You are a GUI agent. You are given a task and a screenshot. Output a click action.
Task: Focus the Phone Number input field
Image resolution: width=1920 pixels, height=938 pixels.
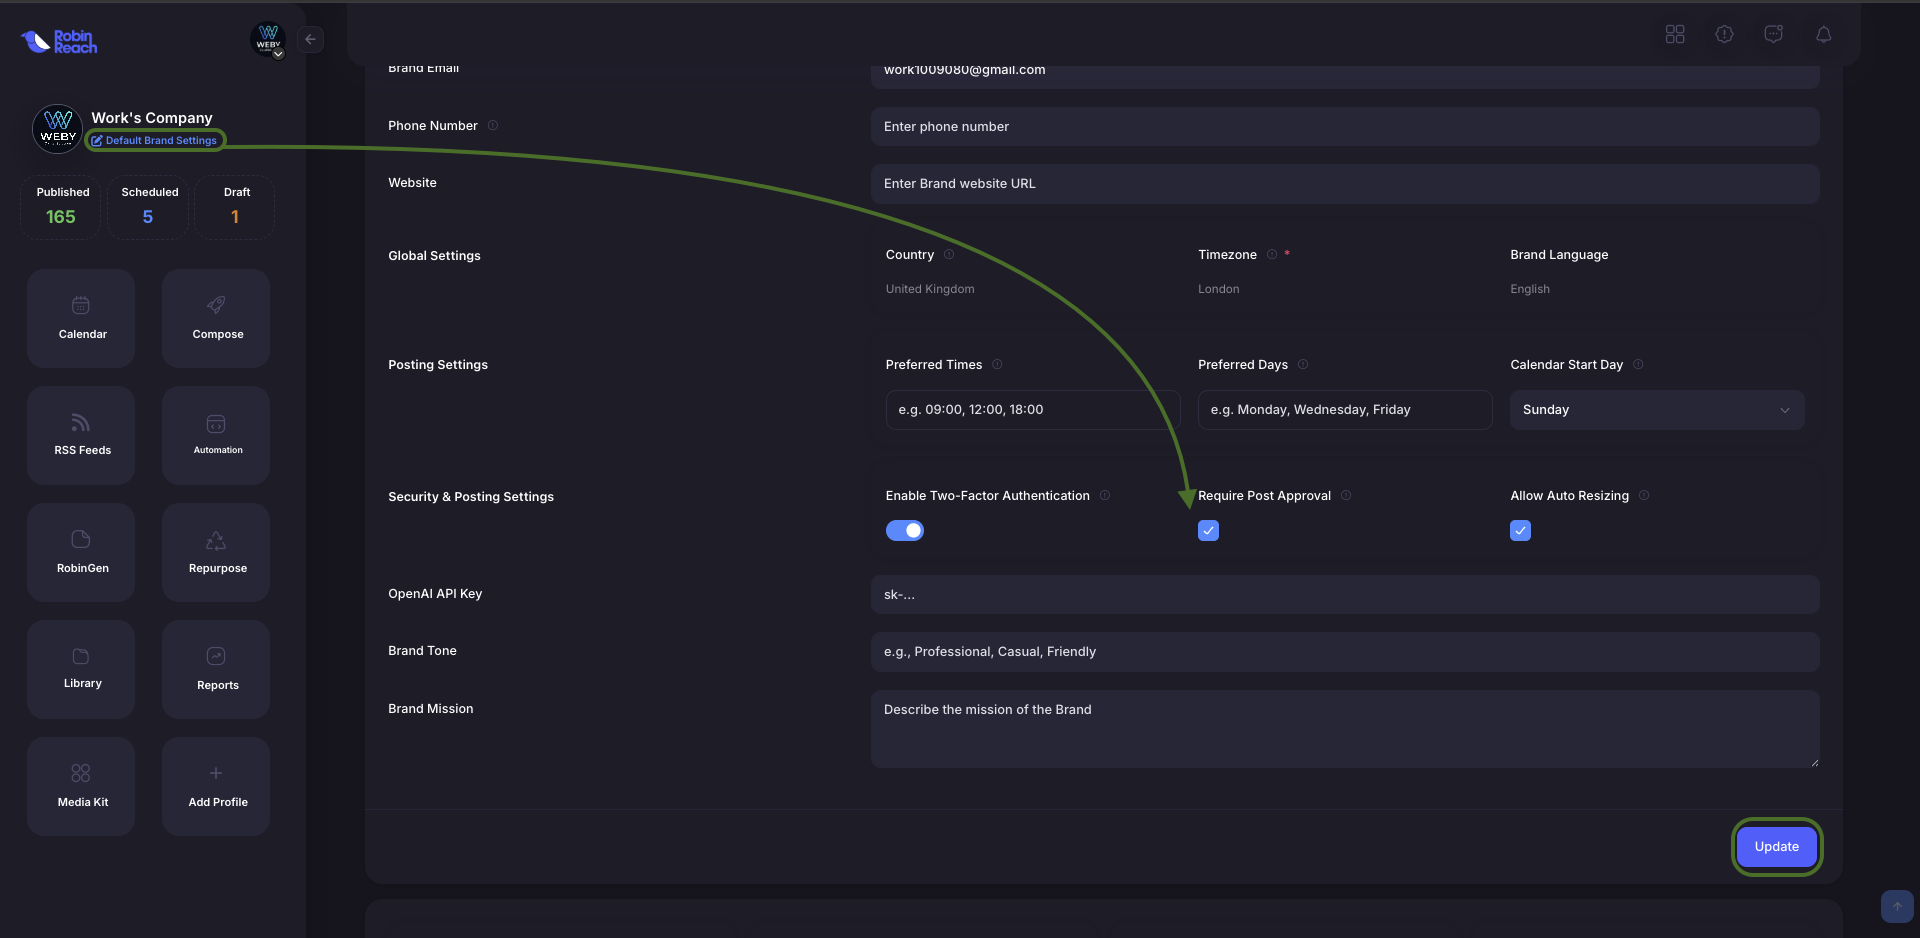click(x=1345, y=127)
